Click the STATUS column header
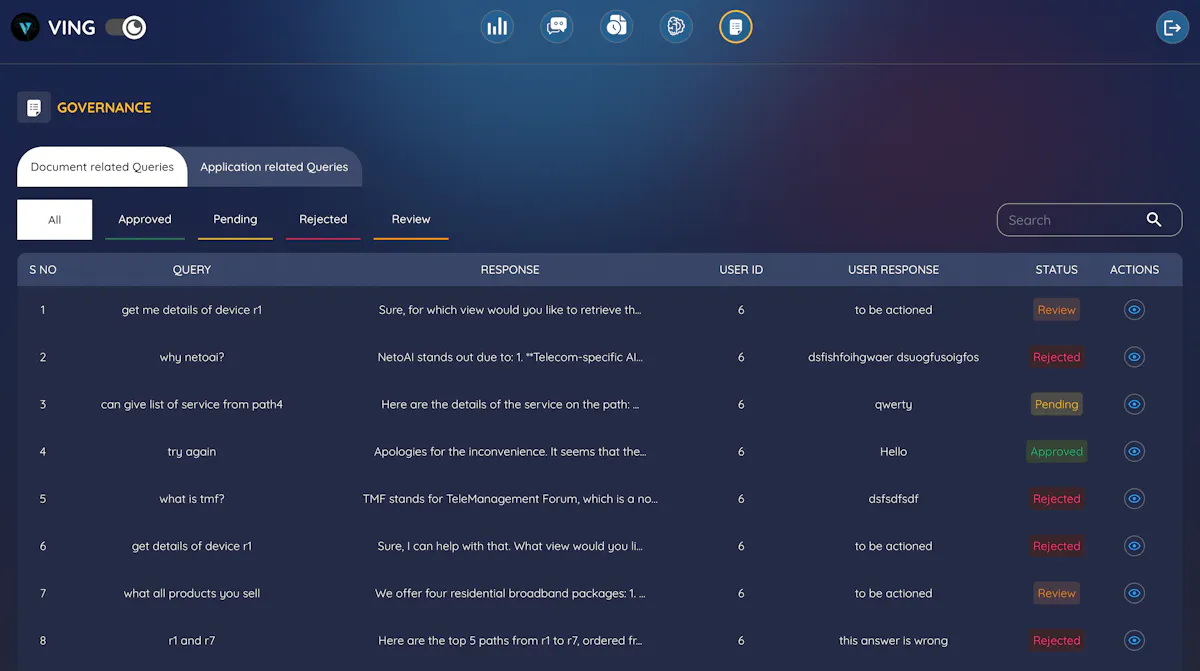This screenshot has width=1200, height=671. click(1056, 270)
